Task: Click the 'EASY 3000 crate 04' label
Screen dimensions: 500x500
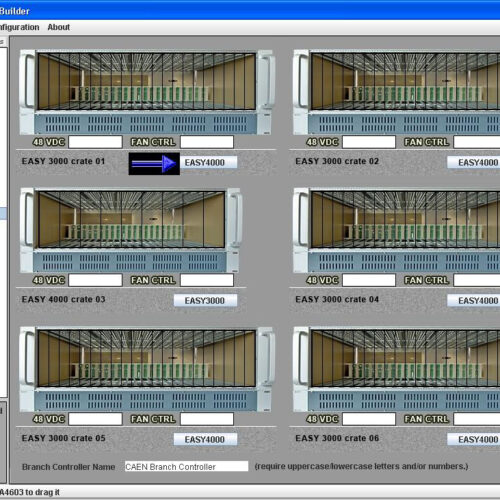Action: tap(337, 299)
